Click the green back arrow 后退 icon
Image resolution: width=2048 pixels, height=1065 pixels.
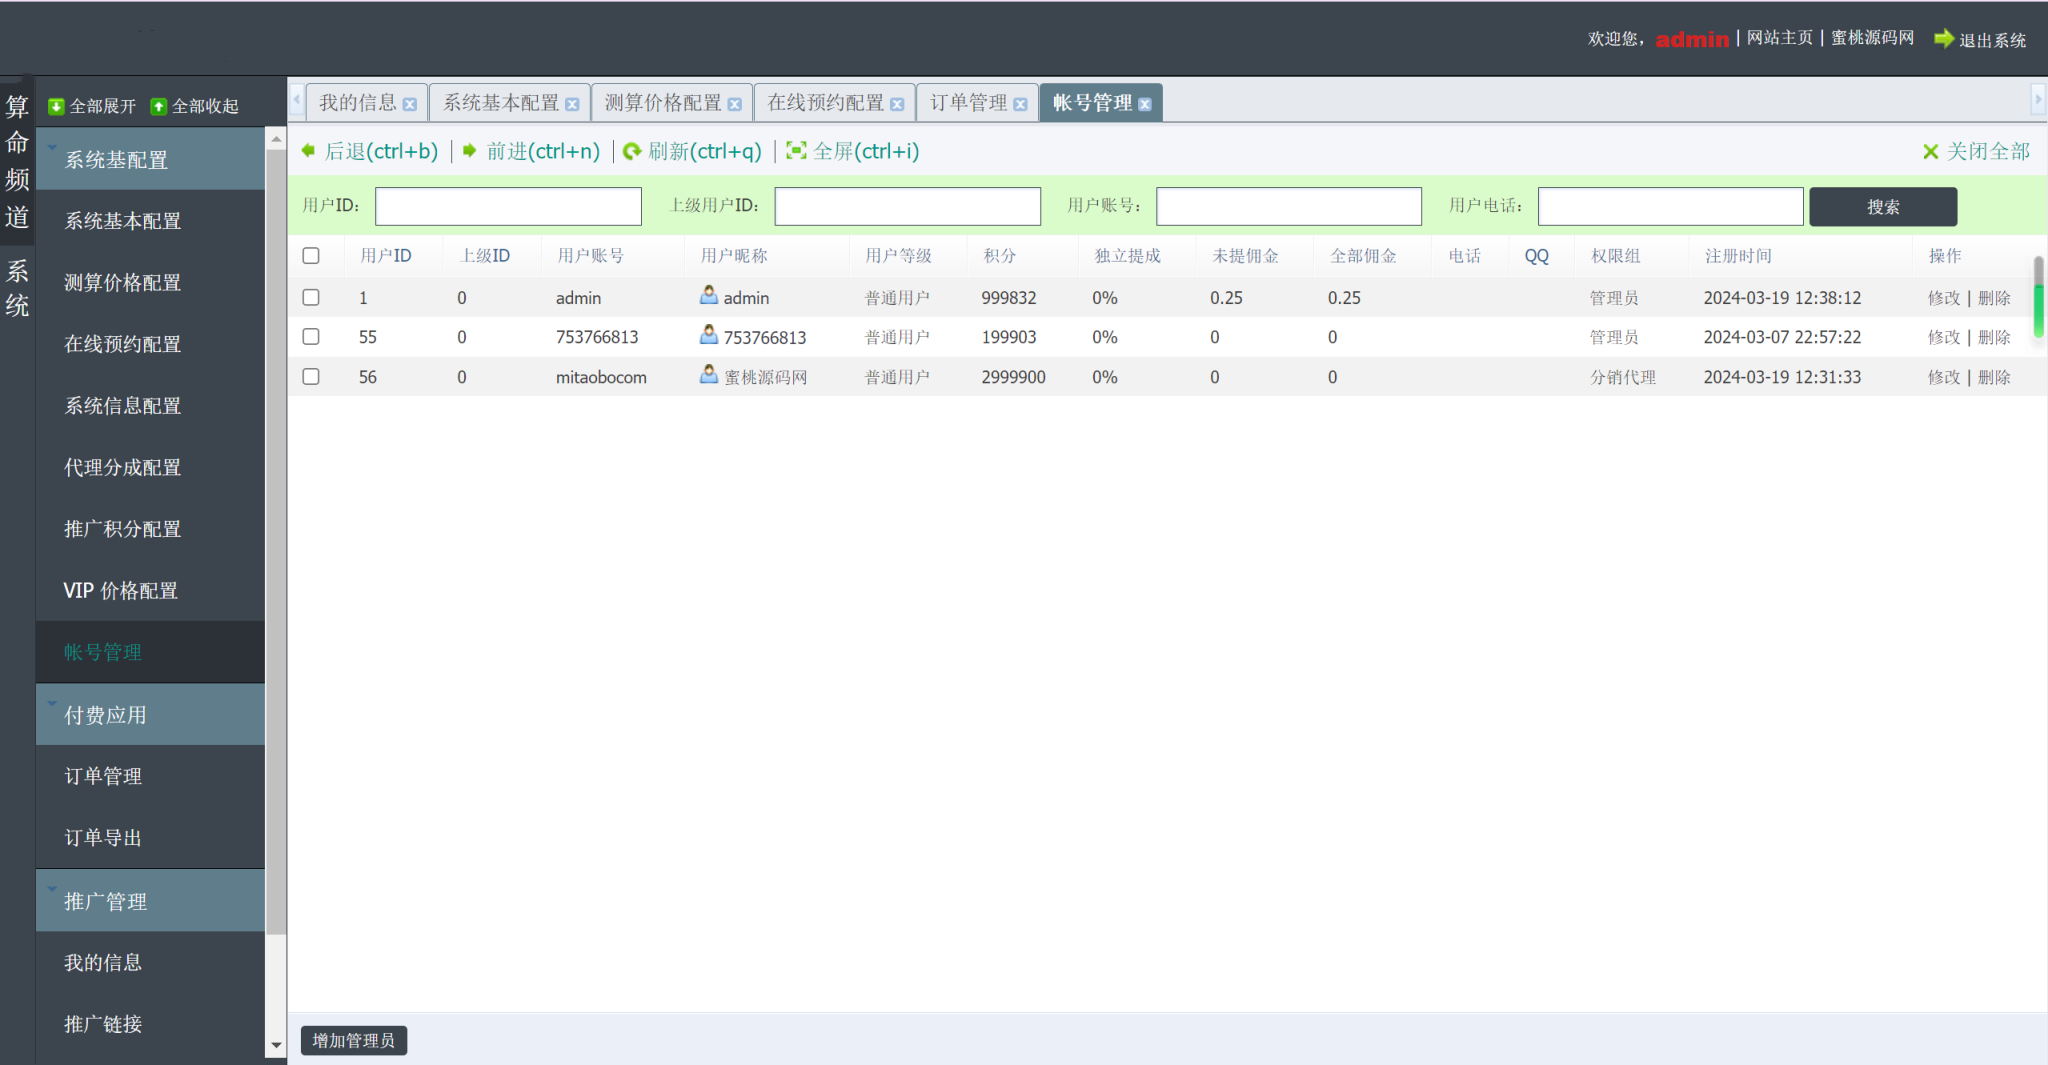click(308, 150)
